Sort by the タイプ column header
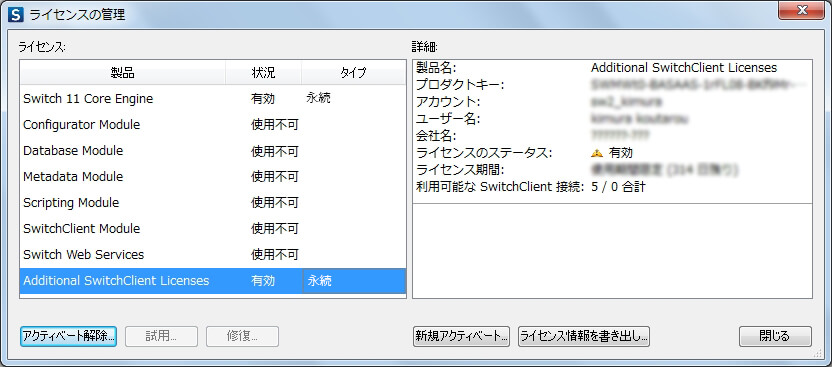The width and height of the screenshot is (832, 367). pos(353,73)
